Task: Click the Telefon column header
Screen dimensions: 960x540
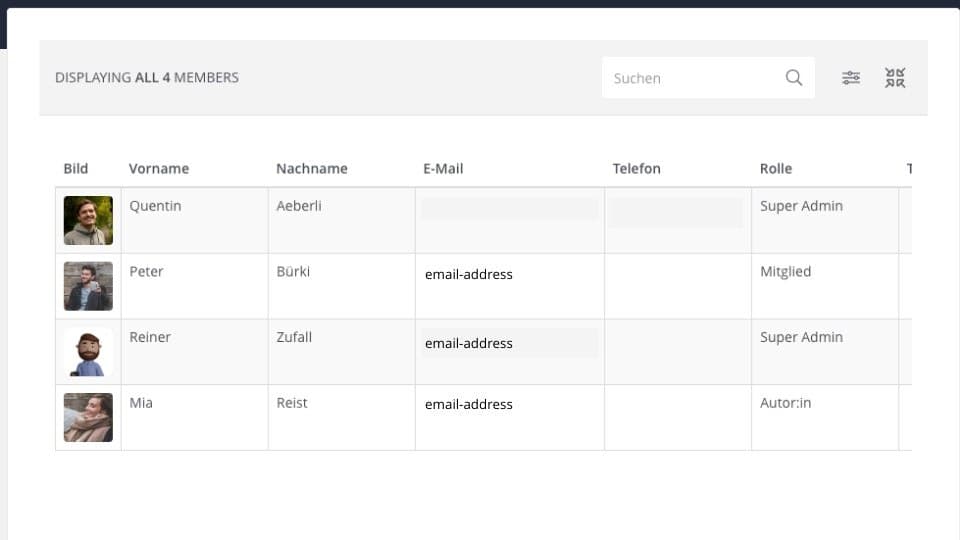Action: pos(637,168)
